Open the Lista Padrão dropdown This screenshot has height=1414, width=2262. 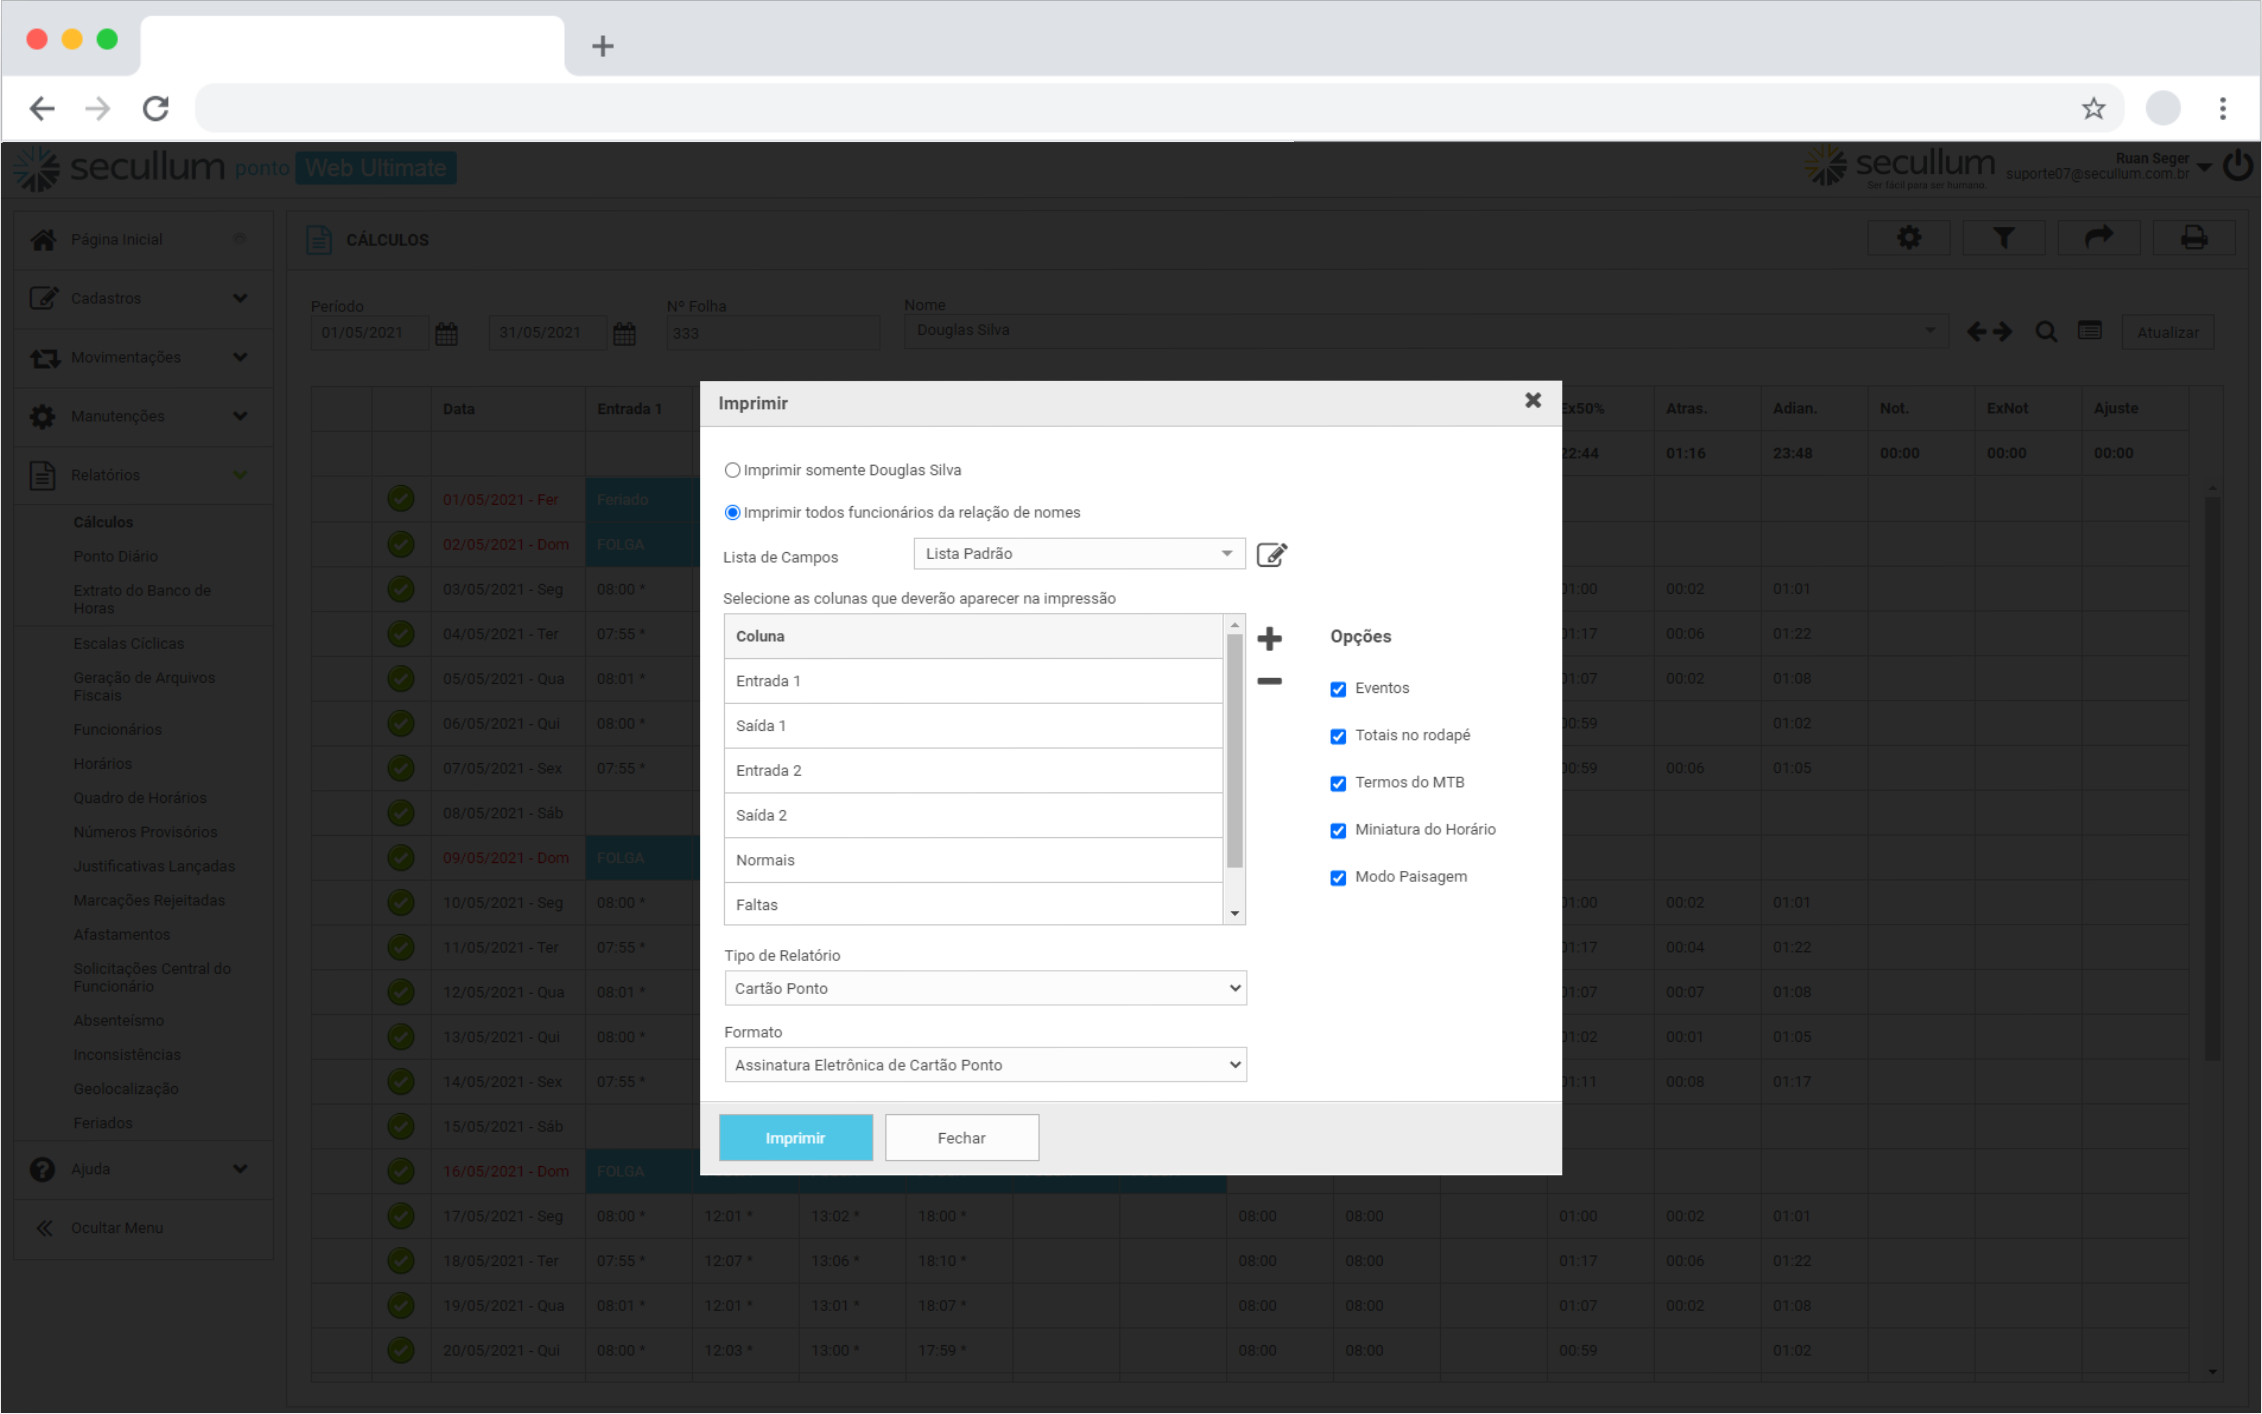1078,554
